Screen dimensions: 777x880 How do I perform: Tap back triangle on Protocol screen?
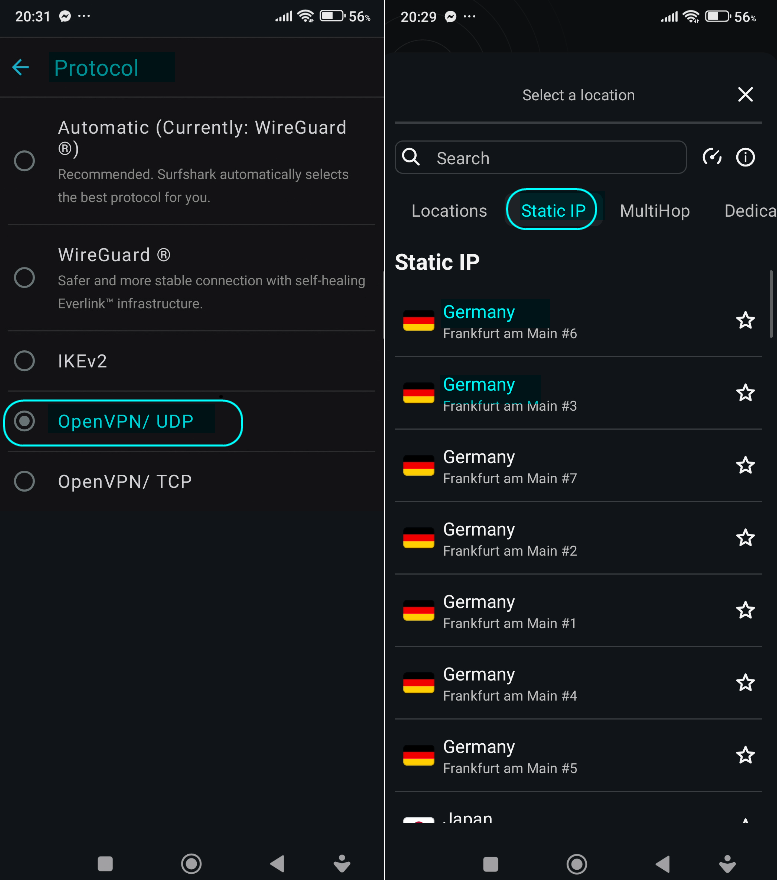tap(277, 863)
